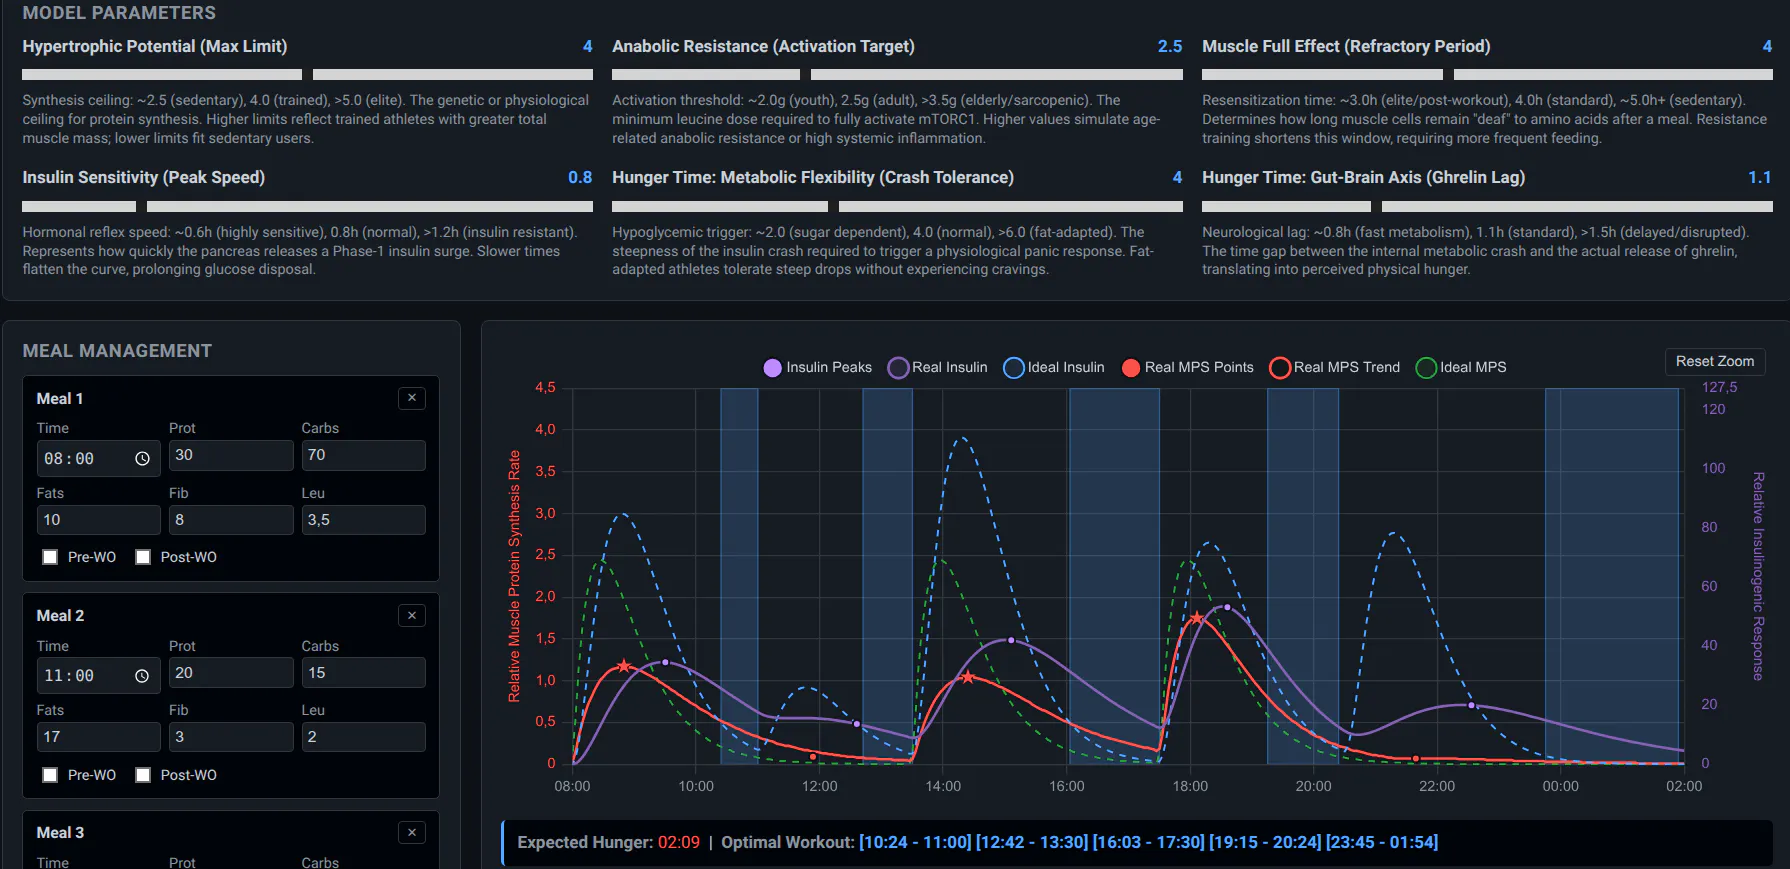Toggle the Real MPS Points legend series
The width and height of the screenshot is (1790, 869).
1188,367
